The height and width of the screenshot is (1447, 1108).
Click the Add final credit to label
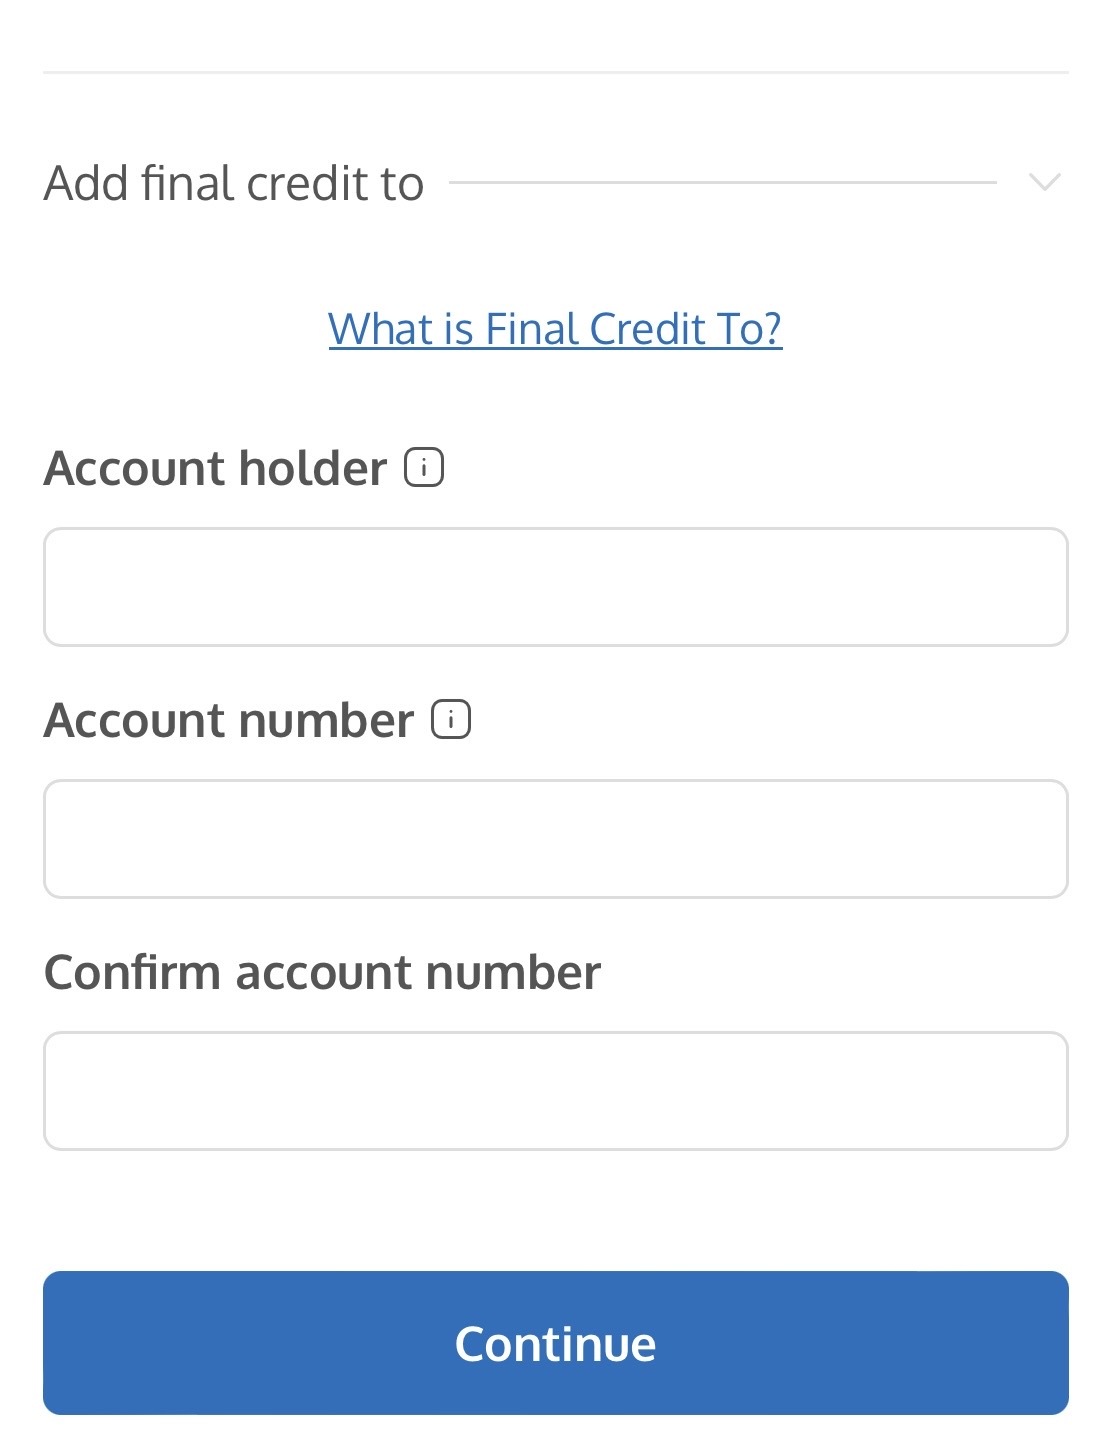click(x=234, y=184)
